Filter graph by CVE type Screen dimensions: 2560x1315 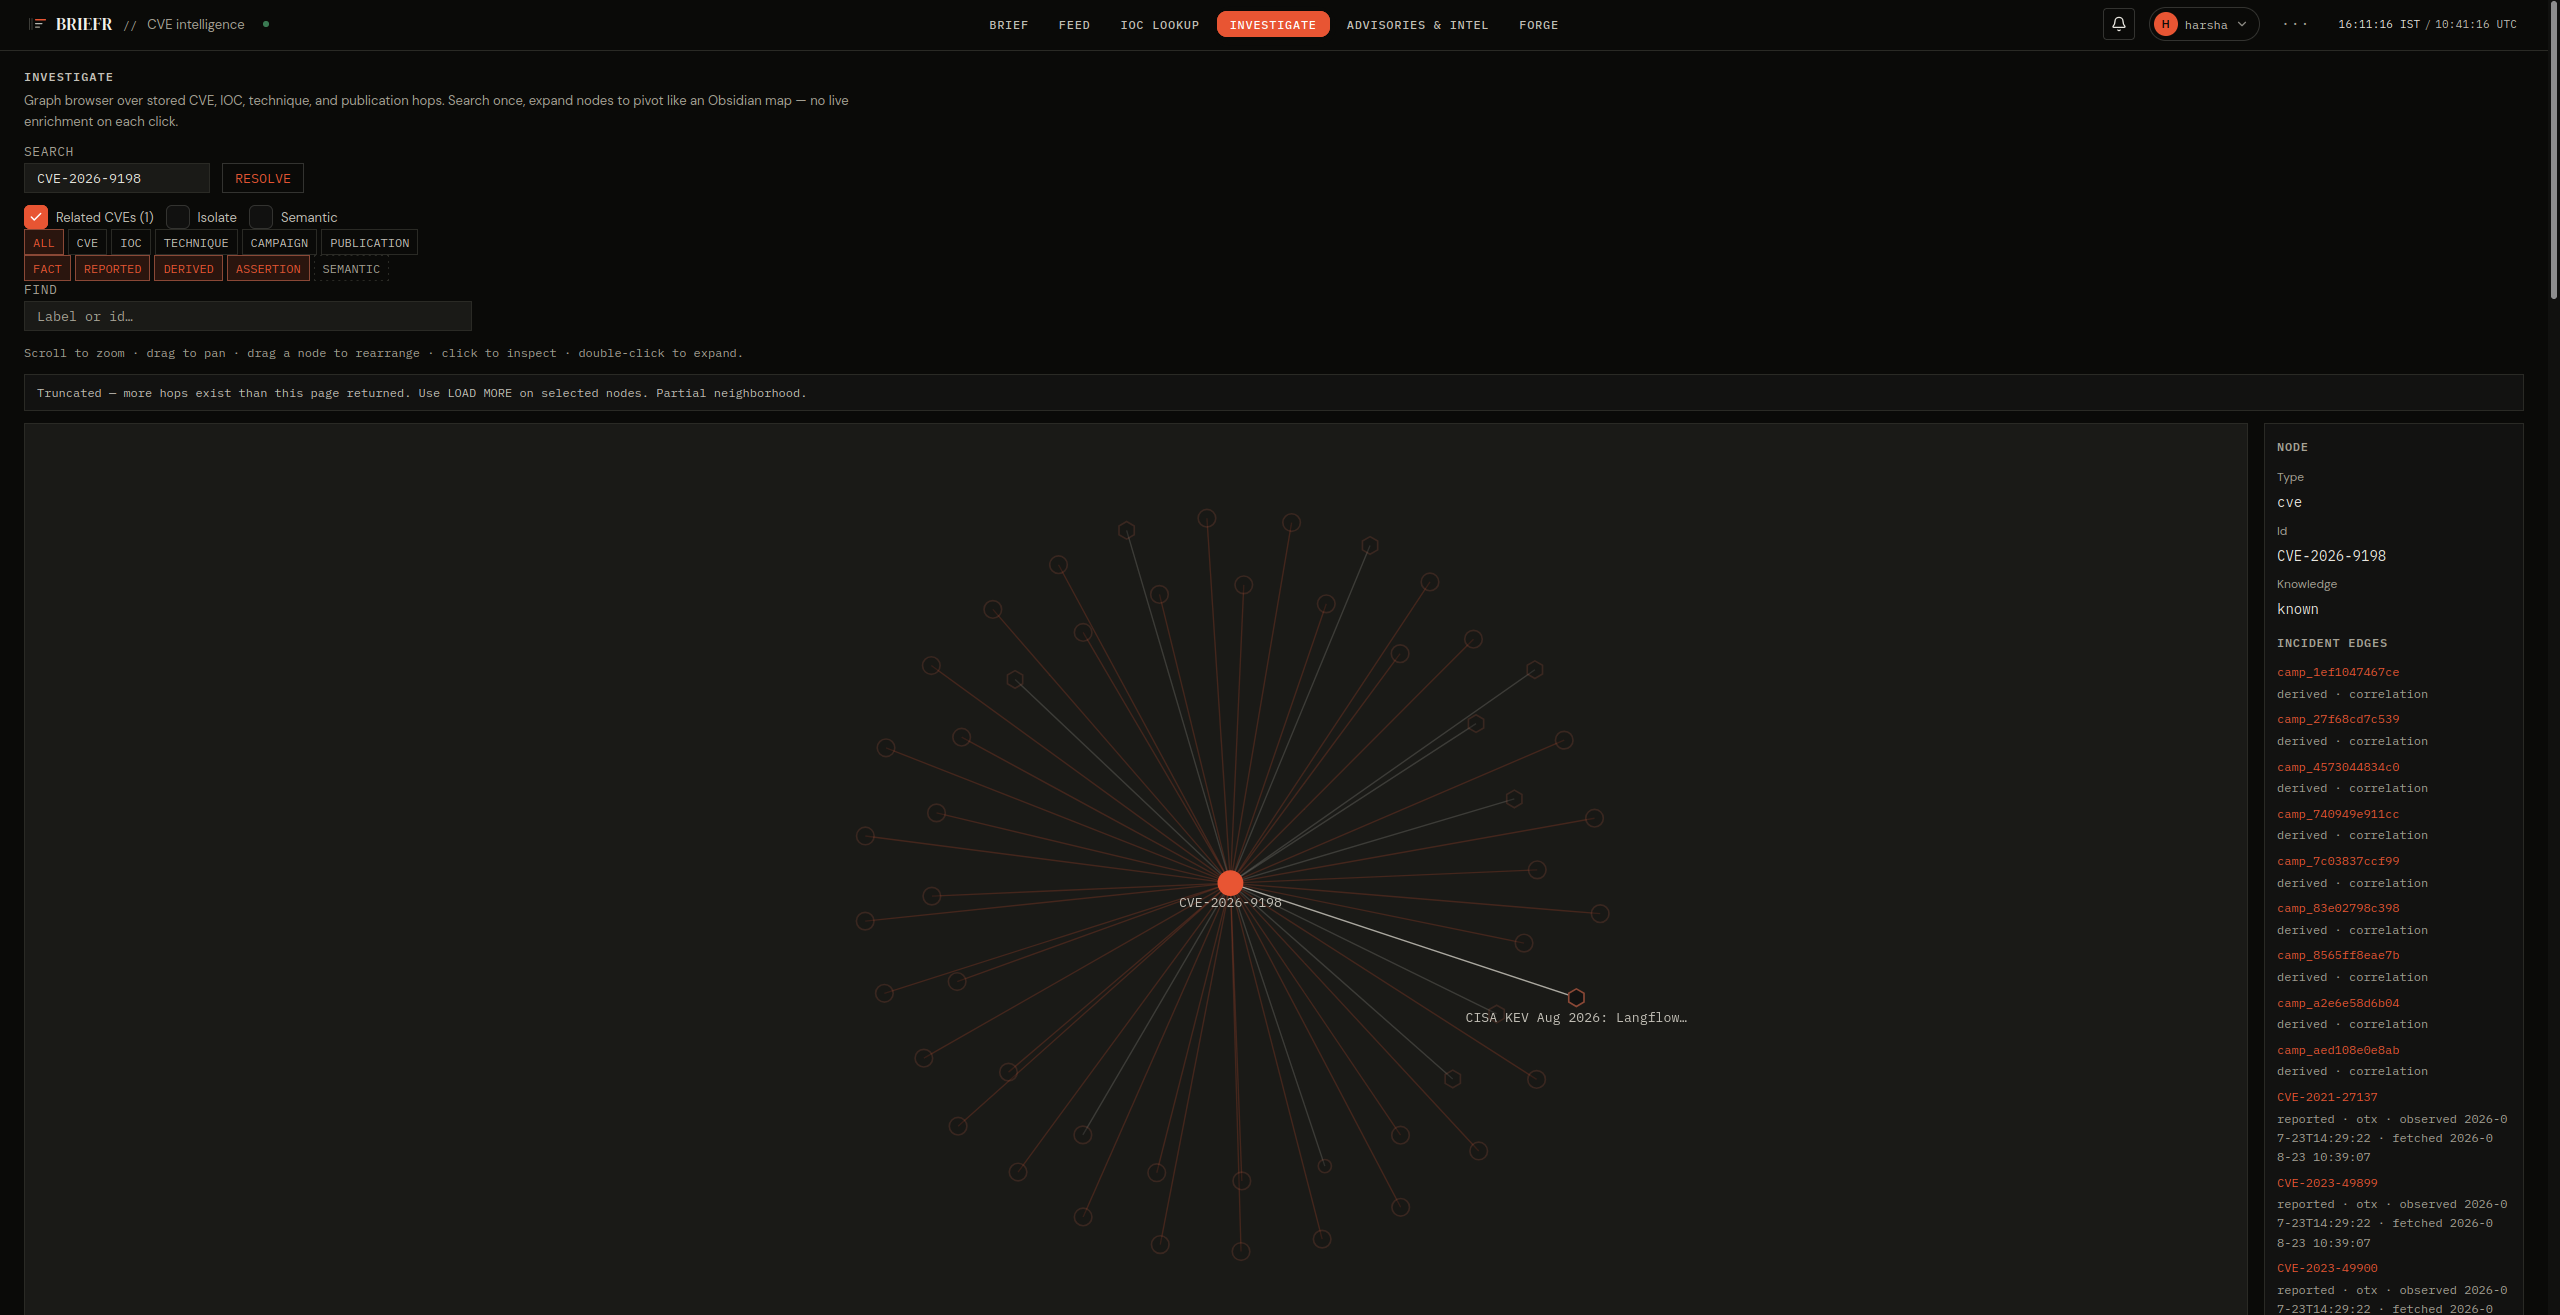pyautogui.click(x=87, y=243)
